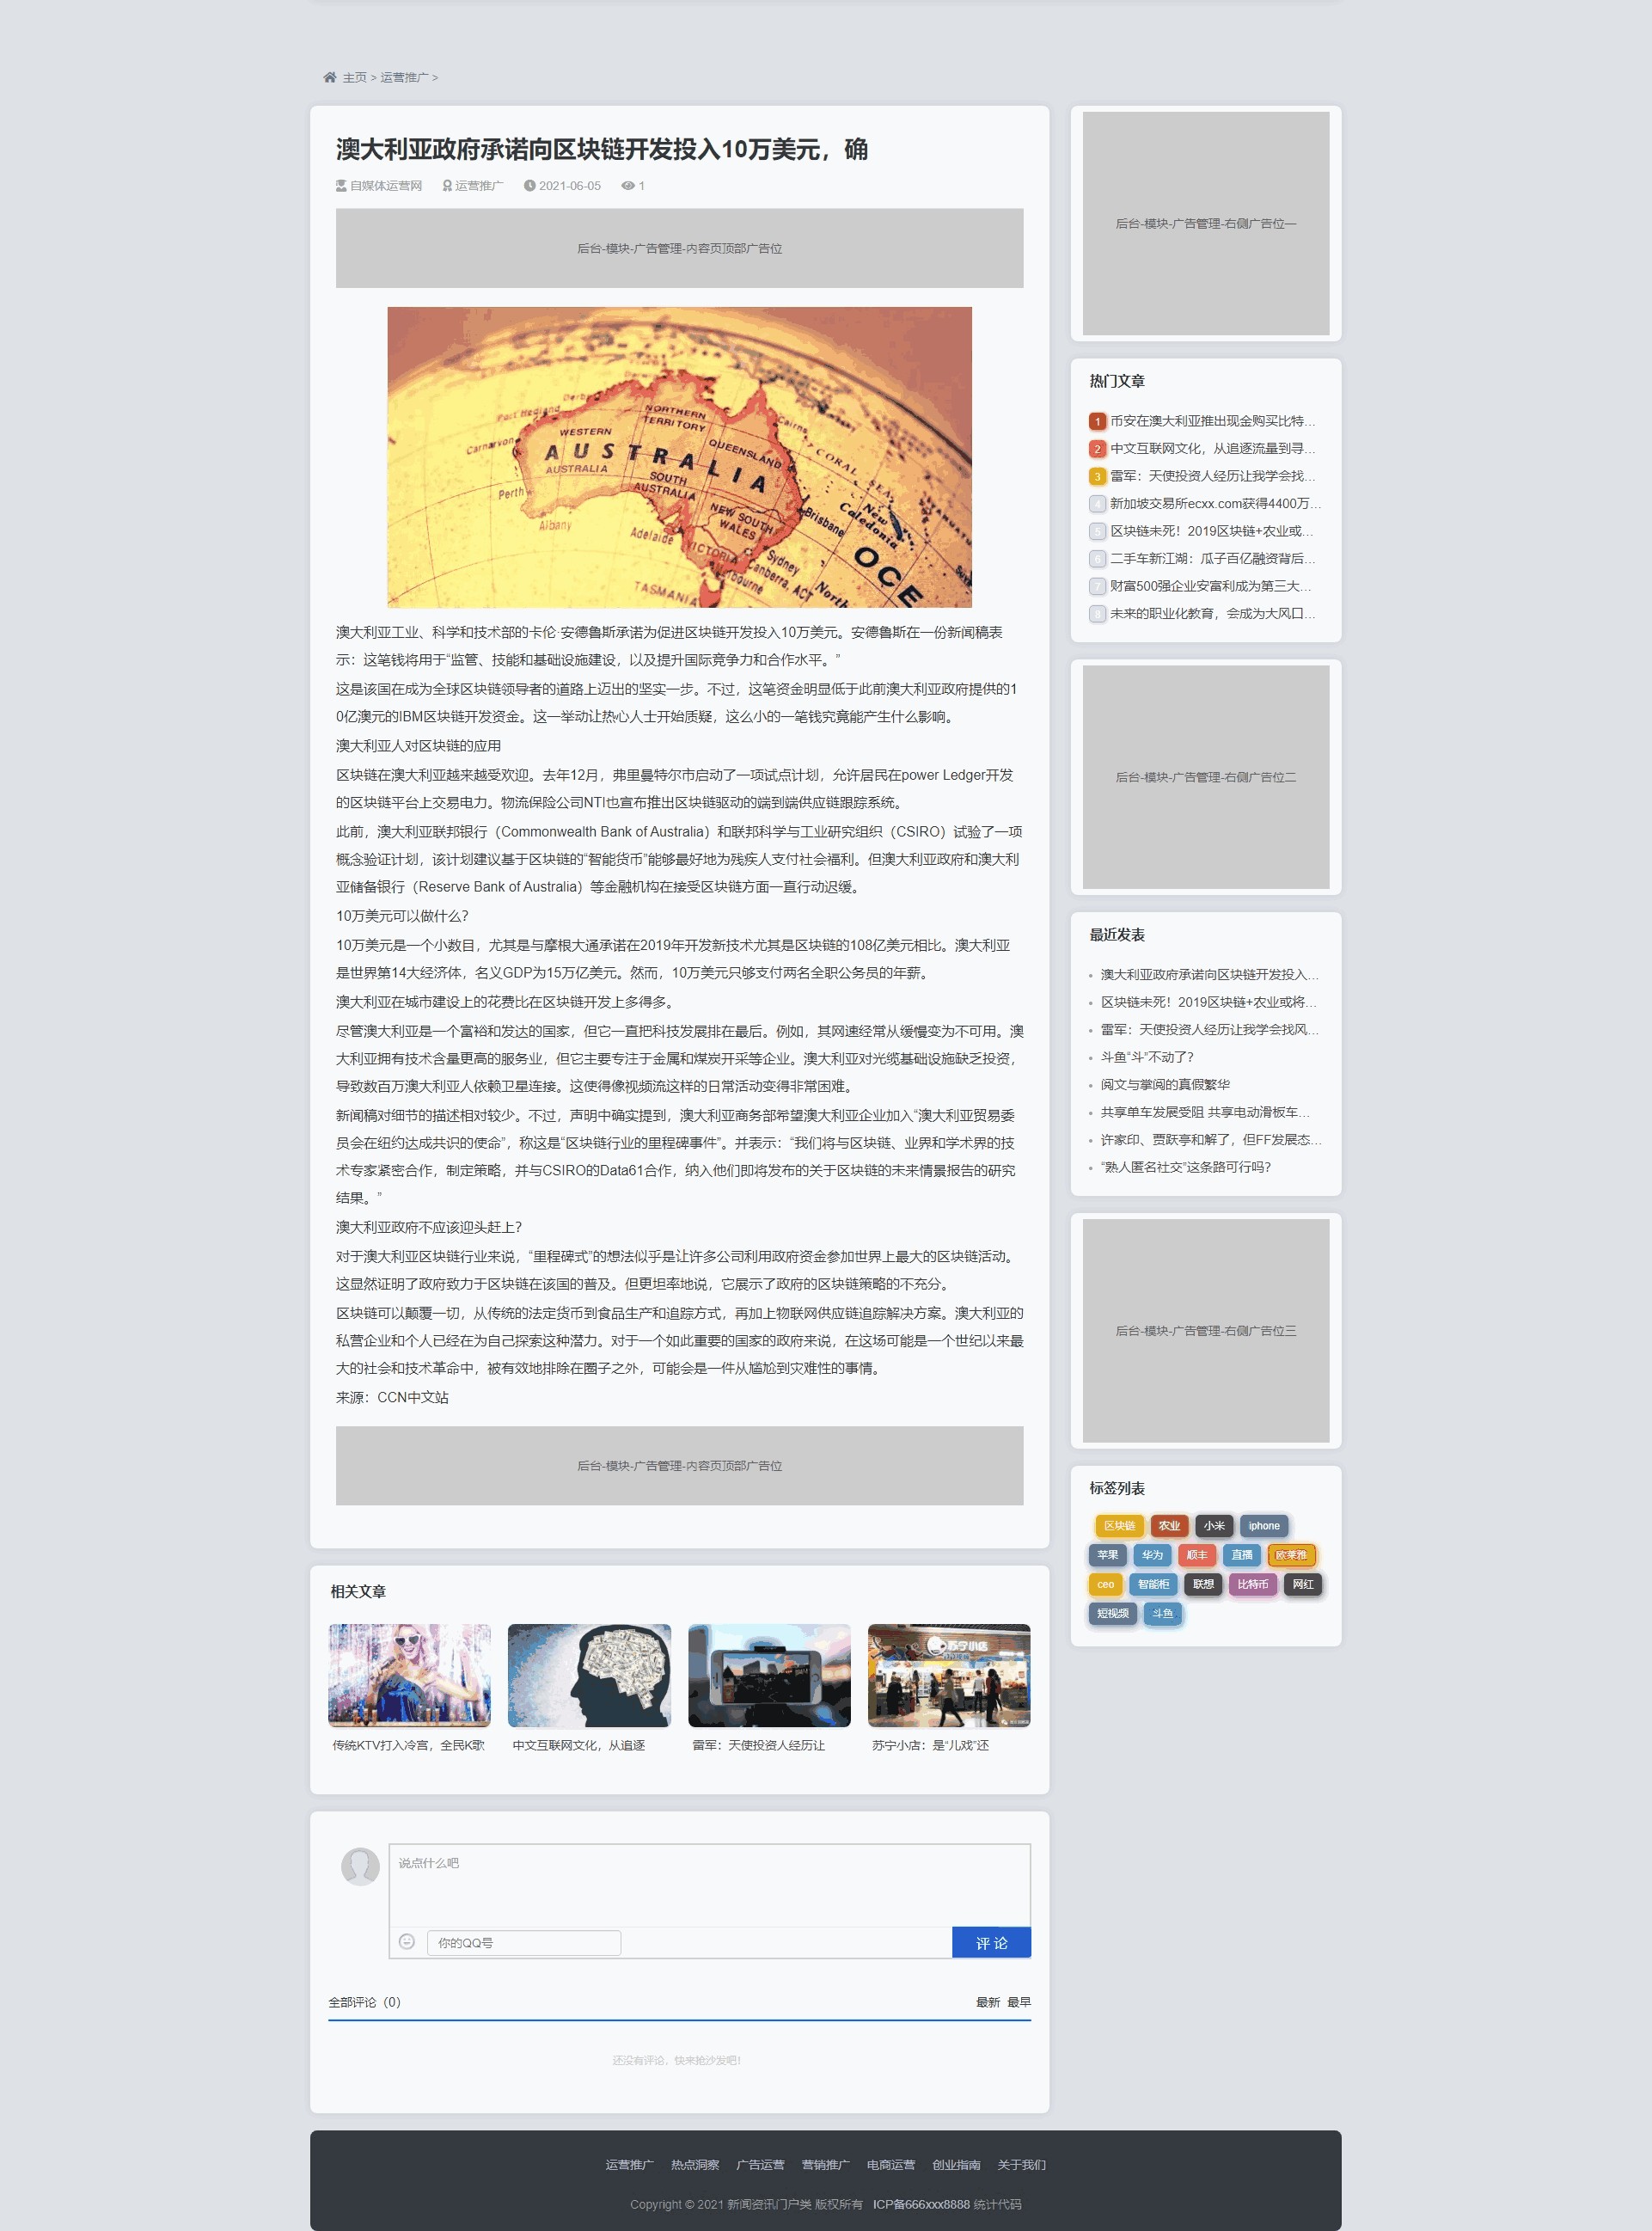This screenshot has width=1652, height=2231.
Task: Click into the 你的QQ号 input field
Action: click(524, 1942)
